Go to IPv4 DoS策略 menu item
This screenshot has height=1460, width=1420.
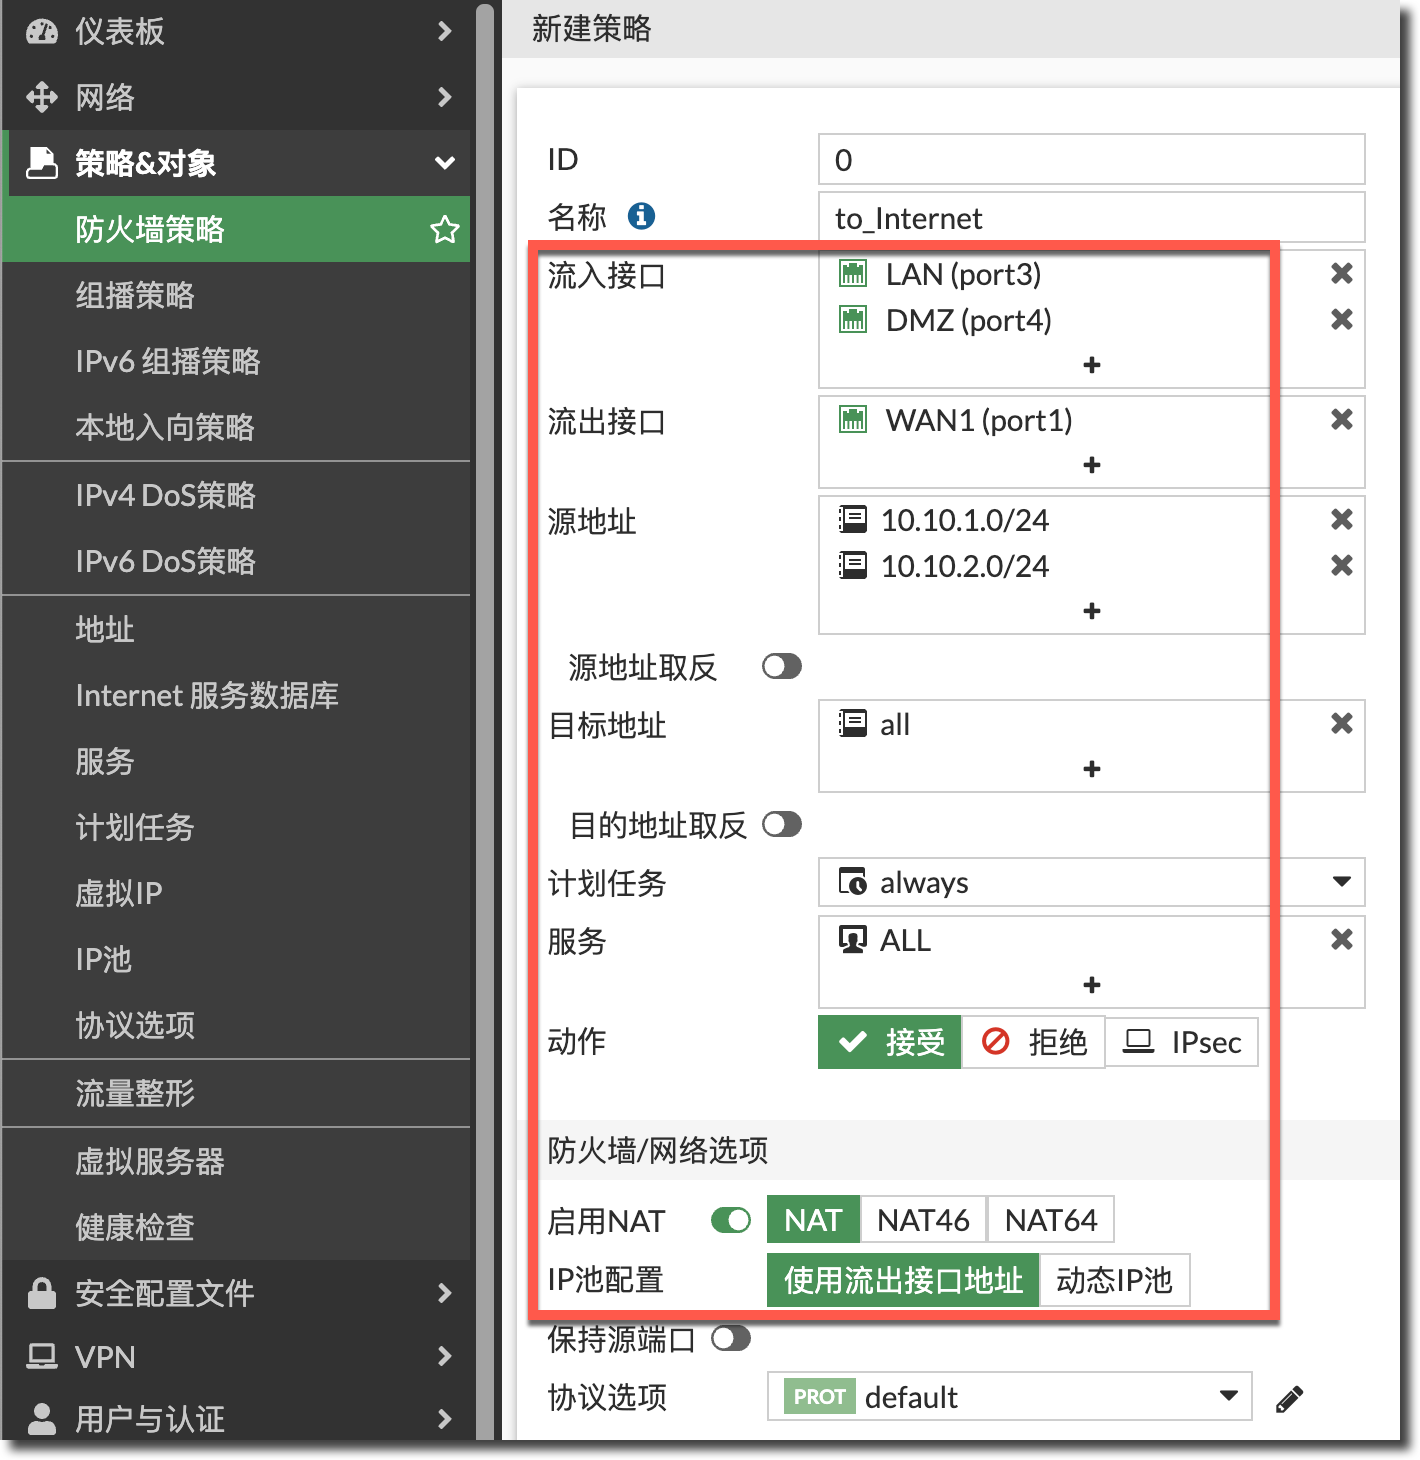click(166, 495)
